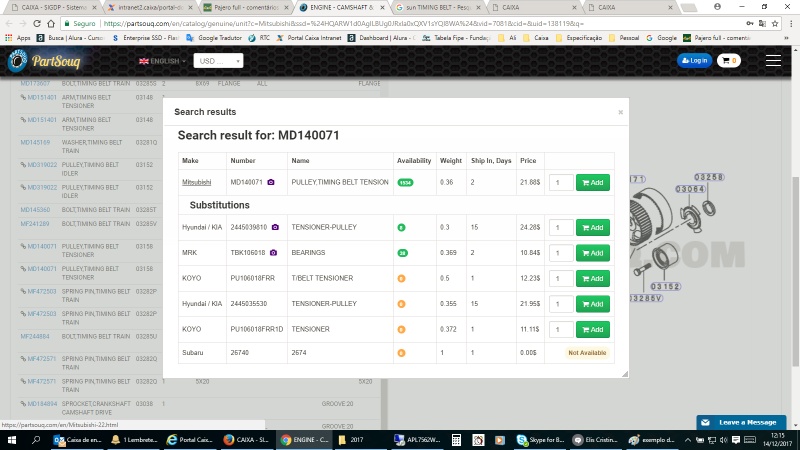Open Chrome menu three dots

(790, 23)
